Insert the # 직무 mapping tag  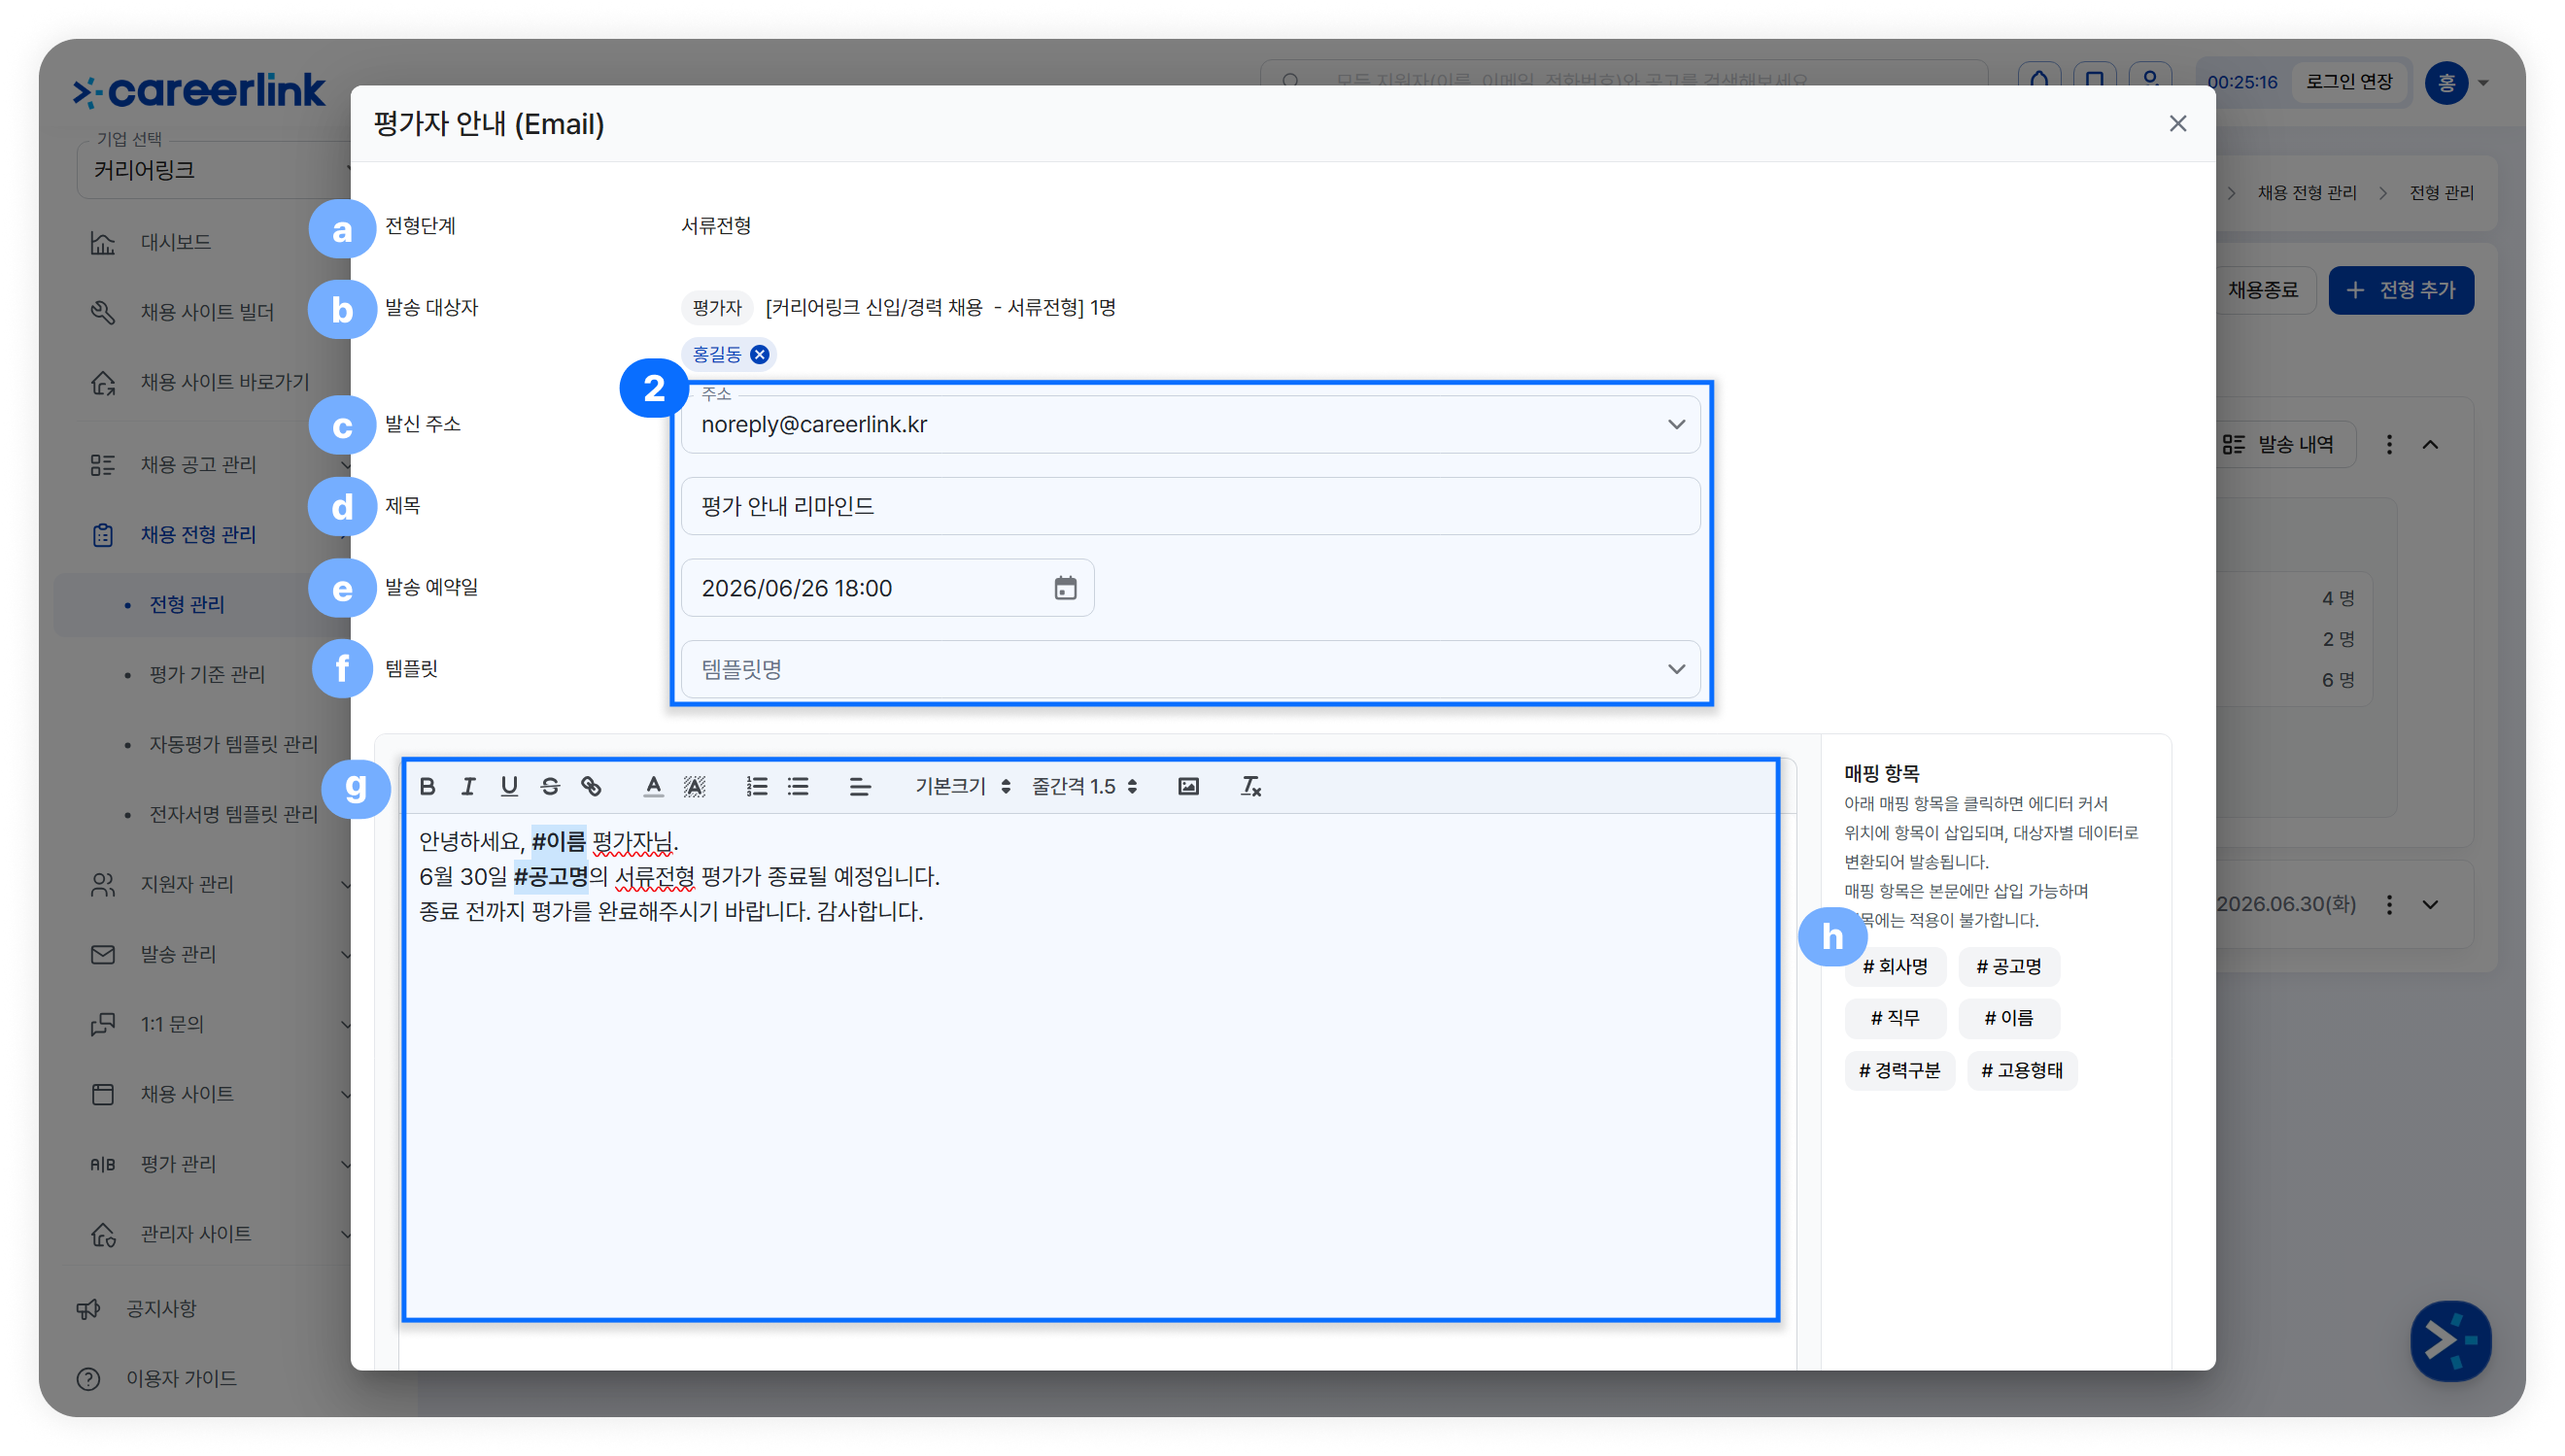click(1895, 1019)
